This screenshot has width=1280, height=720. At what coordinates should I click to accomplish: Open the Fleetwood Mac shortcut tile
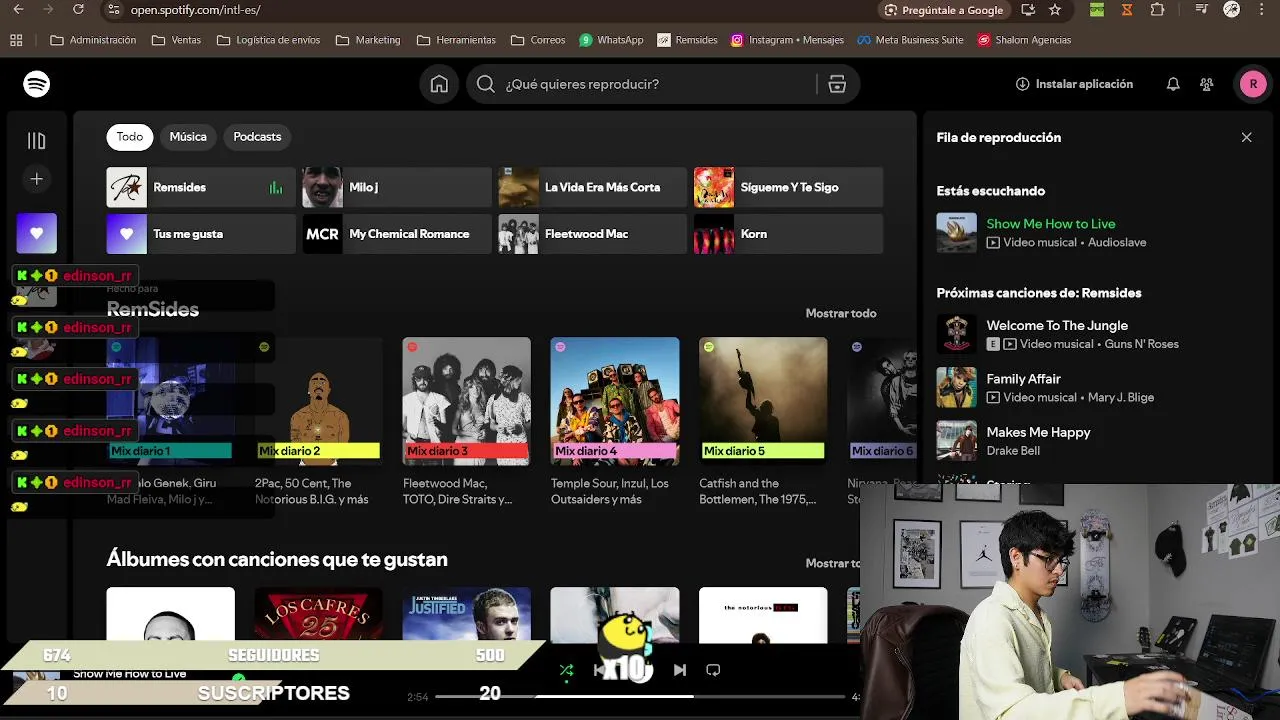593,234
